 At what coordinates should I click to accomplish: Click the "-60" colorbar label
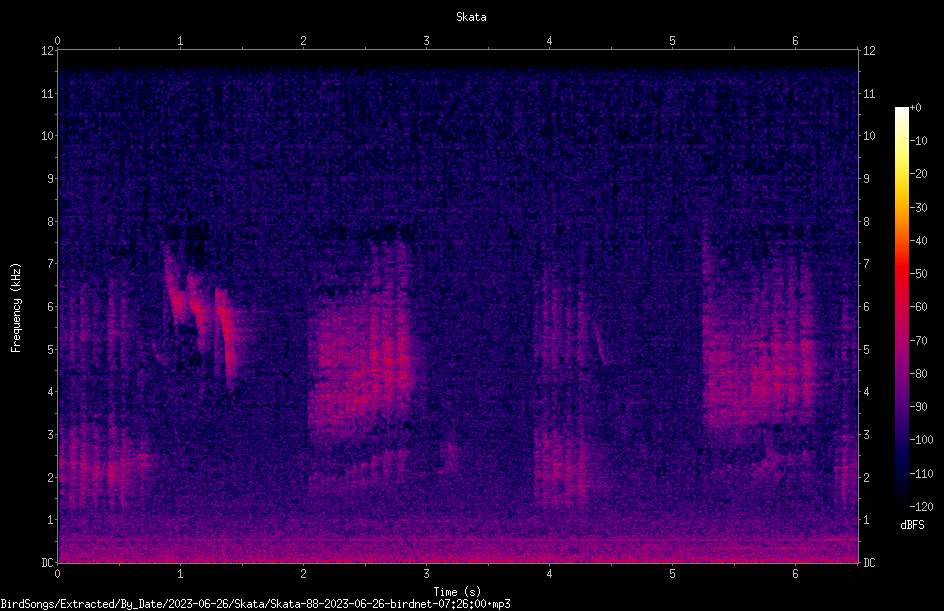point(918,307)
